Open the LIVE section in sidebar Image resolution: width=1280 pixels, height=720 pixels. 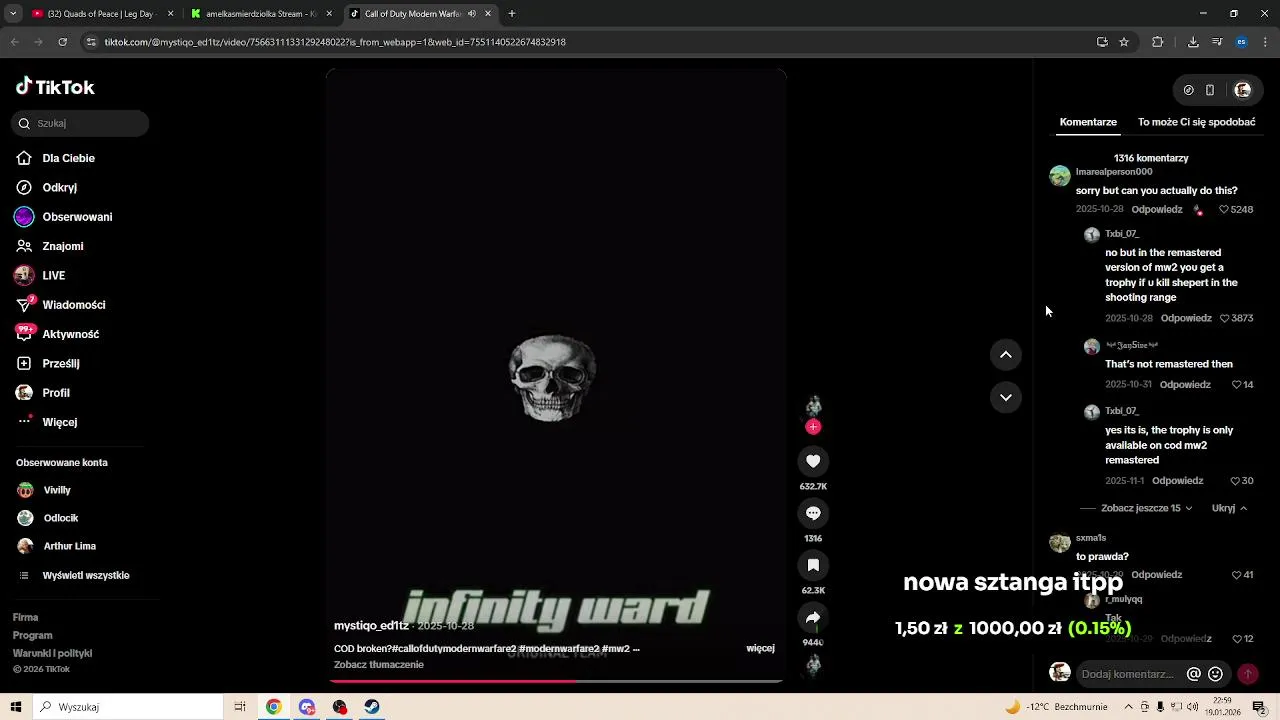[40, 275]
